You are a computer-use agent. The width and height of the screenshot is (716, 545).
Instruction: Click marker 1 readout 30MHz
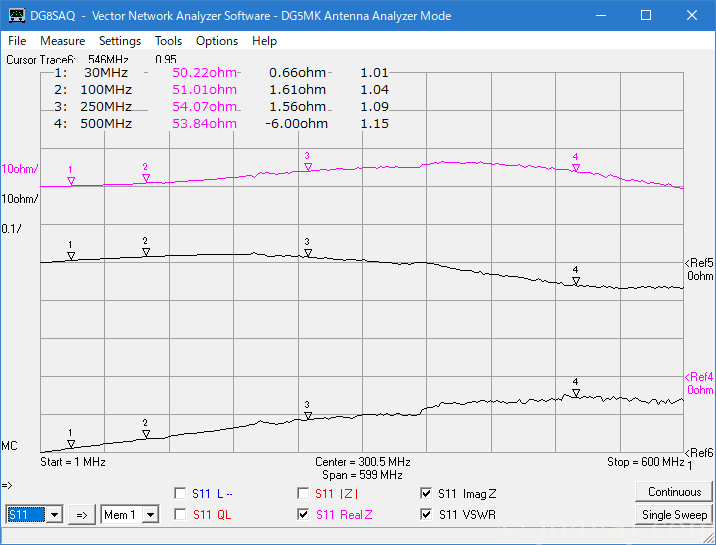106,73
